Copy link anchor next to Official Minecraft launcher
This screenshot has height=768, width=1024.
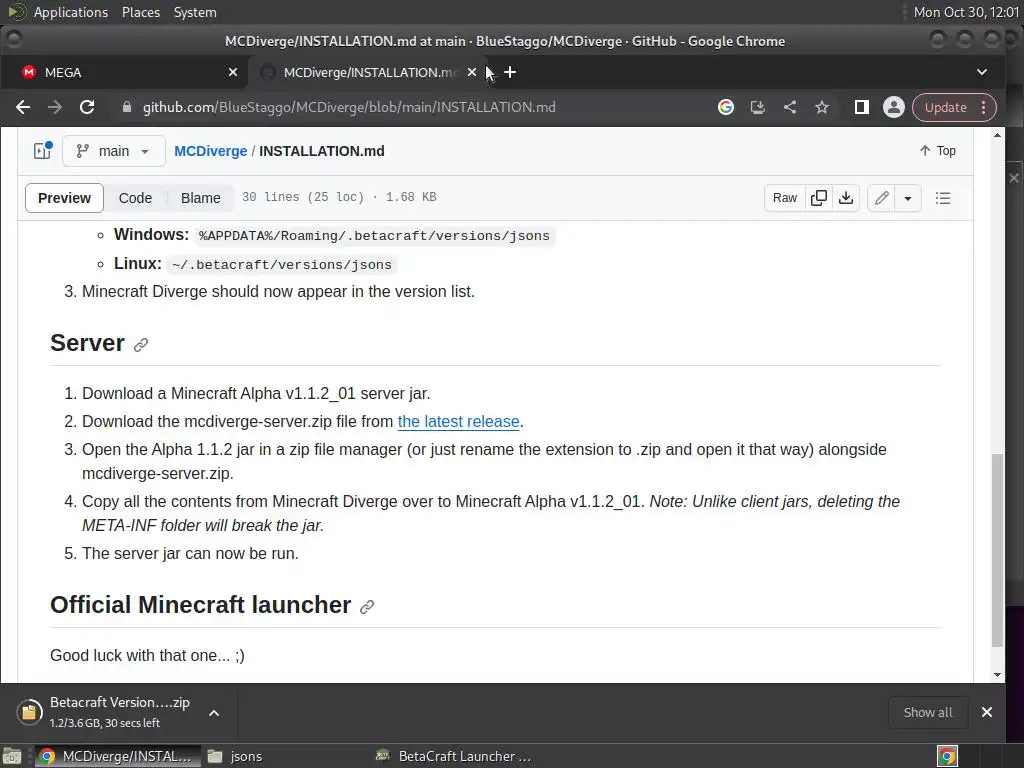367,607
